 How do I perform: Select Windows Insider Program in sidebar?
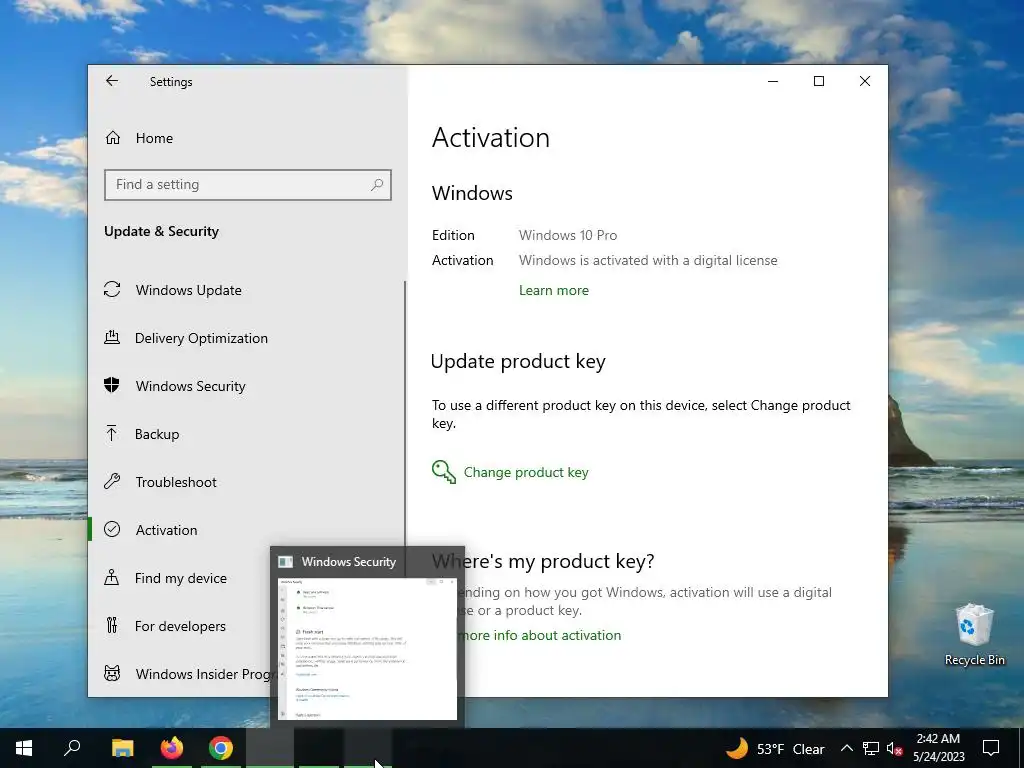[180, 673]
